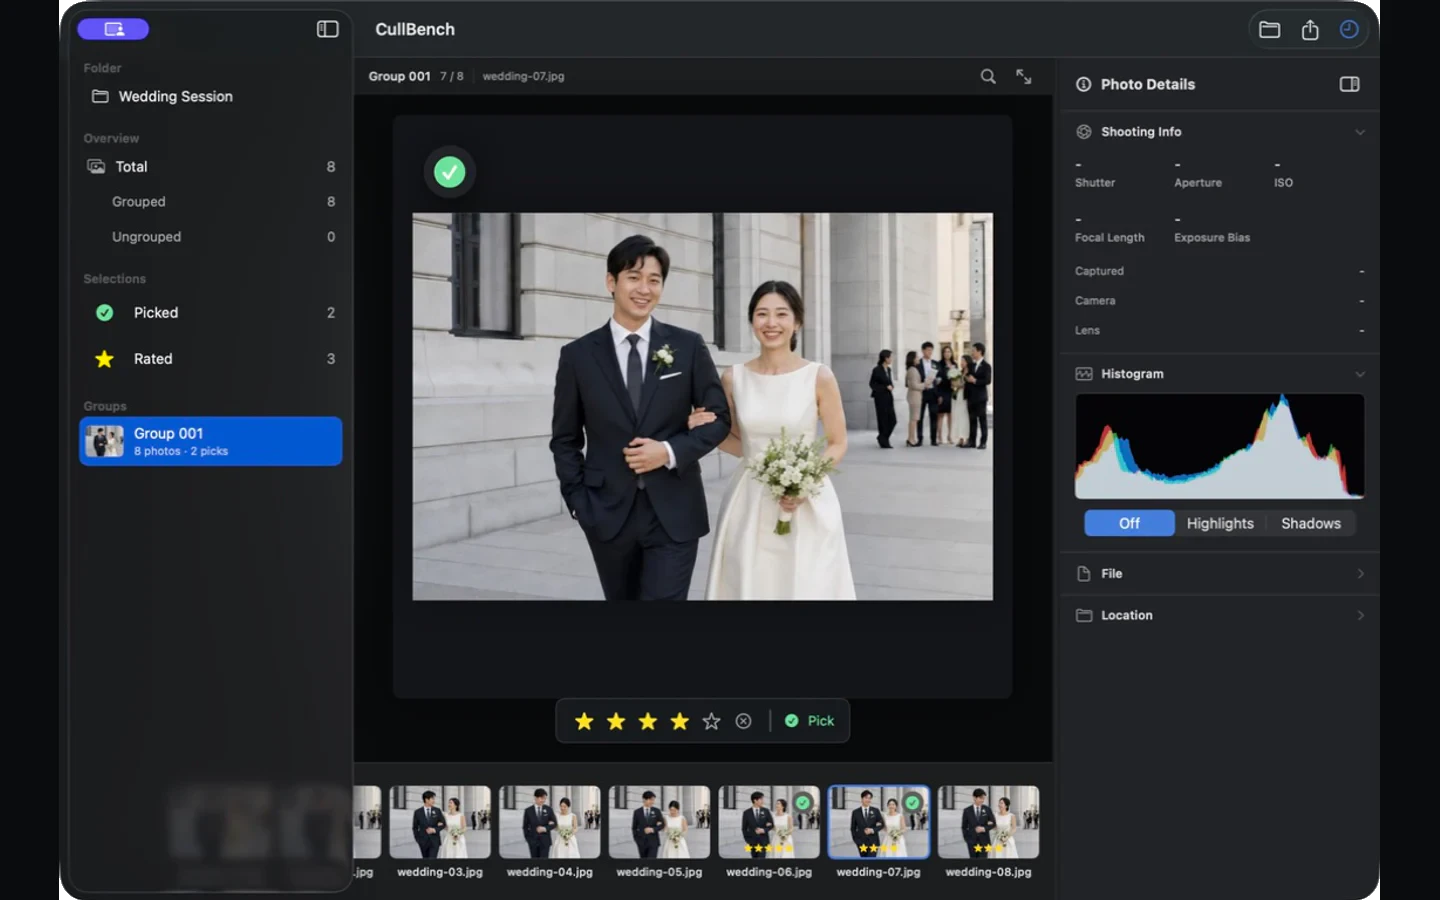
Task: Collapse the Histogram section
Action: click(1360, 374)
